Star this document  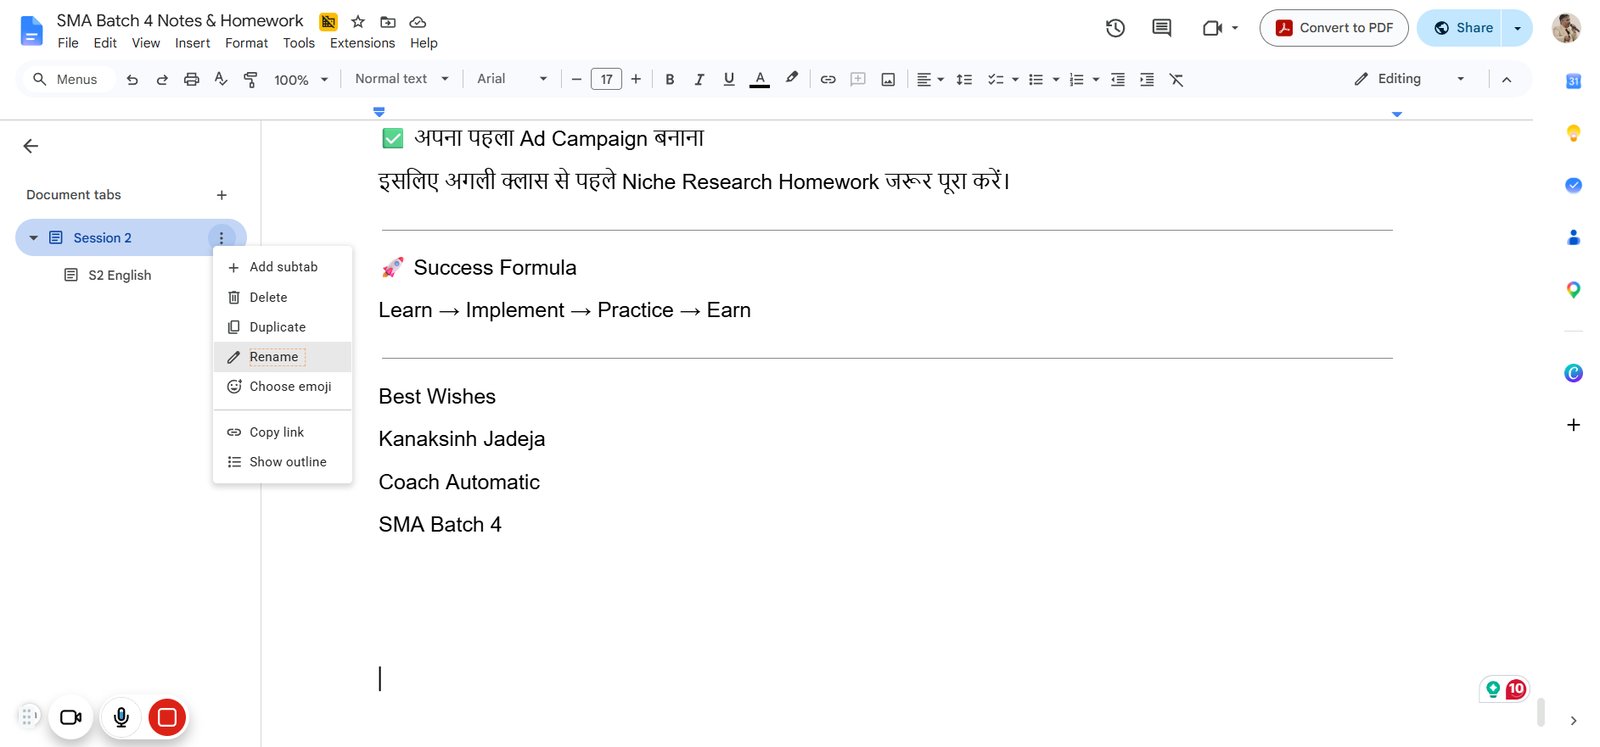point(358,21)
